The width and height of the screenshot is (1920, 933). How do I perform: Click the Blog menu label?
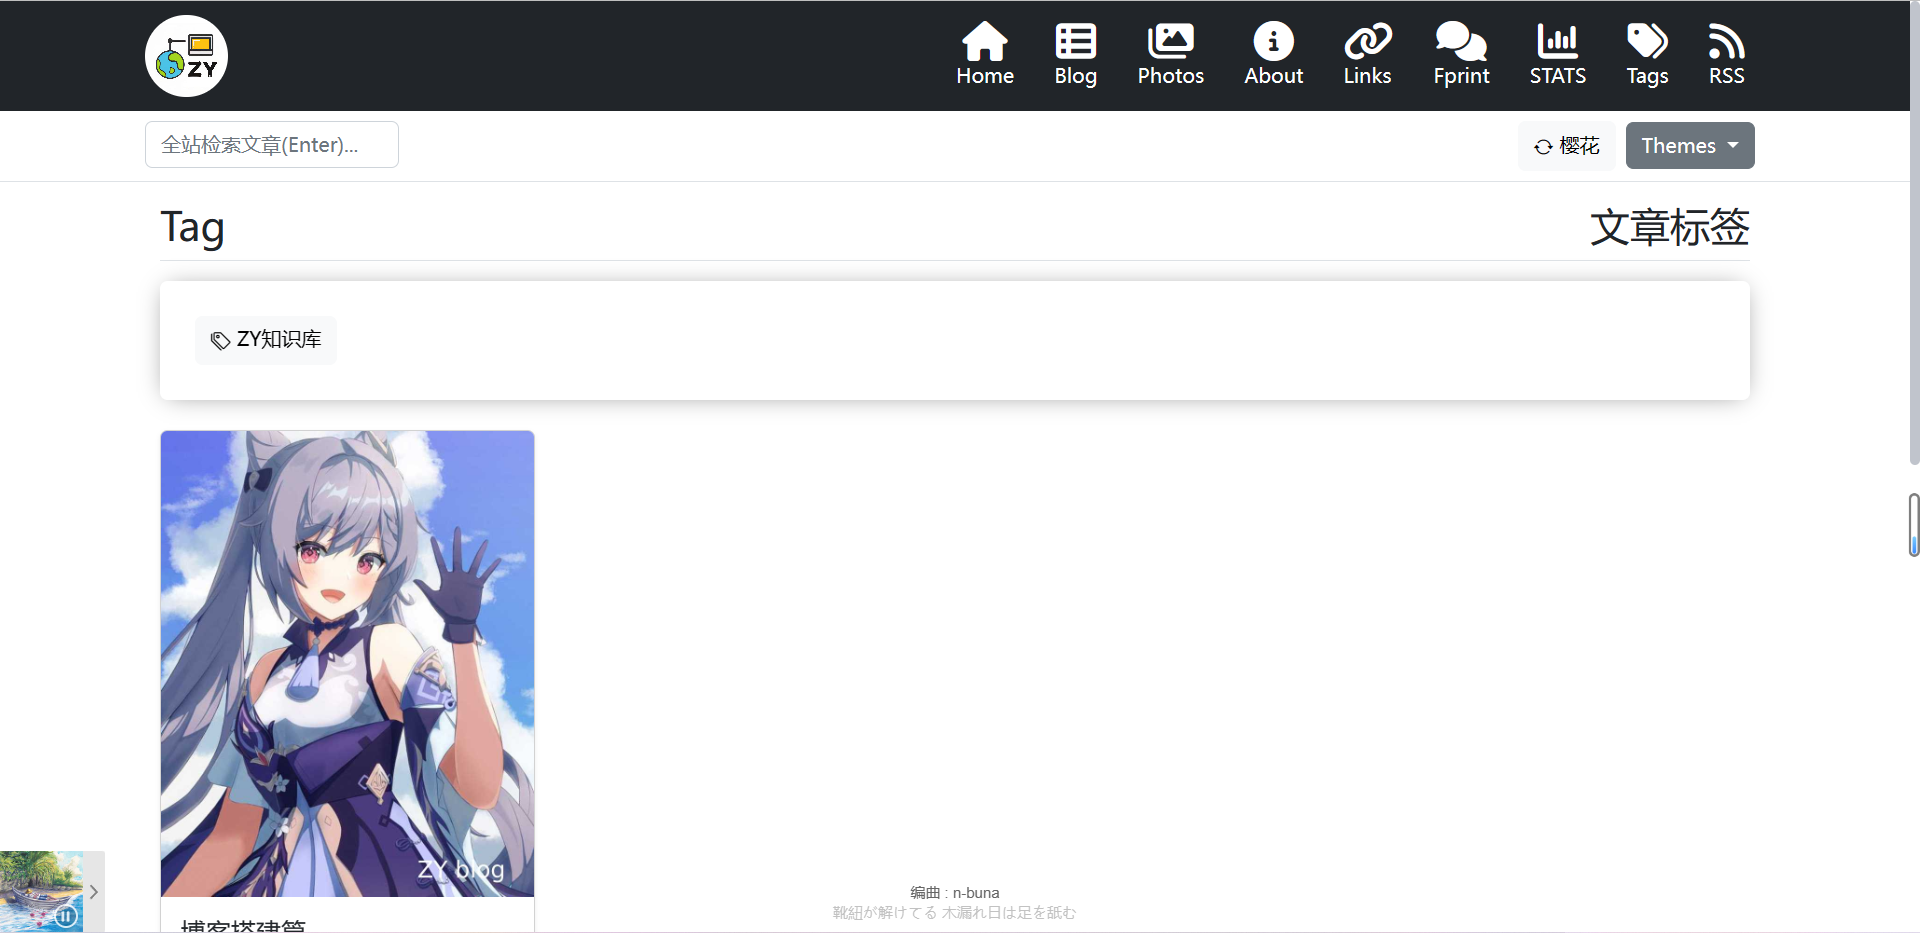[1076, 76]
